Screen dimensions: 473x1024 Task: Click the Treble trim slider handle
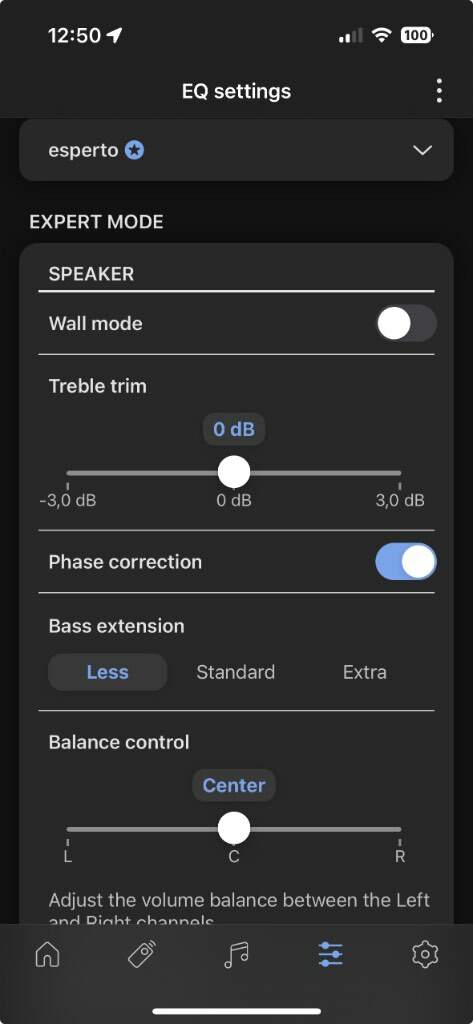[x=234, y=472]
